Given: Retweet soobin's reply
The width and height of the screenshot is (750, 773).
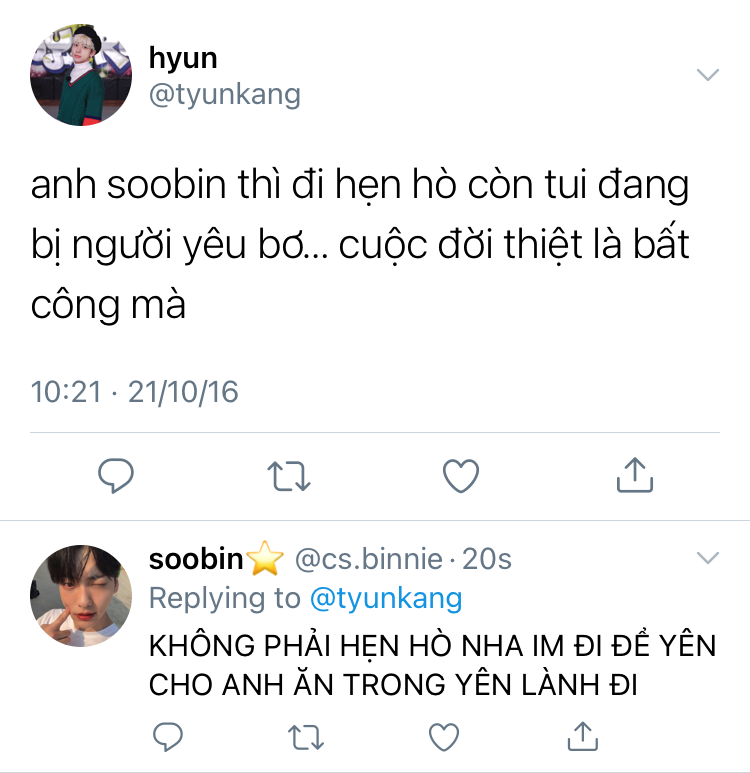Looking at the screenshot, I should (306, 737).
